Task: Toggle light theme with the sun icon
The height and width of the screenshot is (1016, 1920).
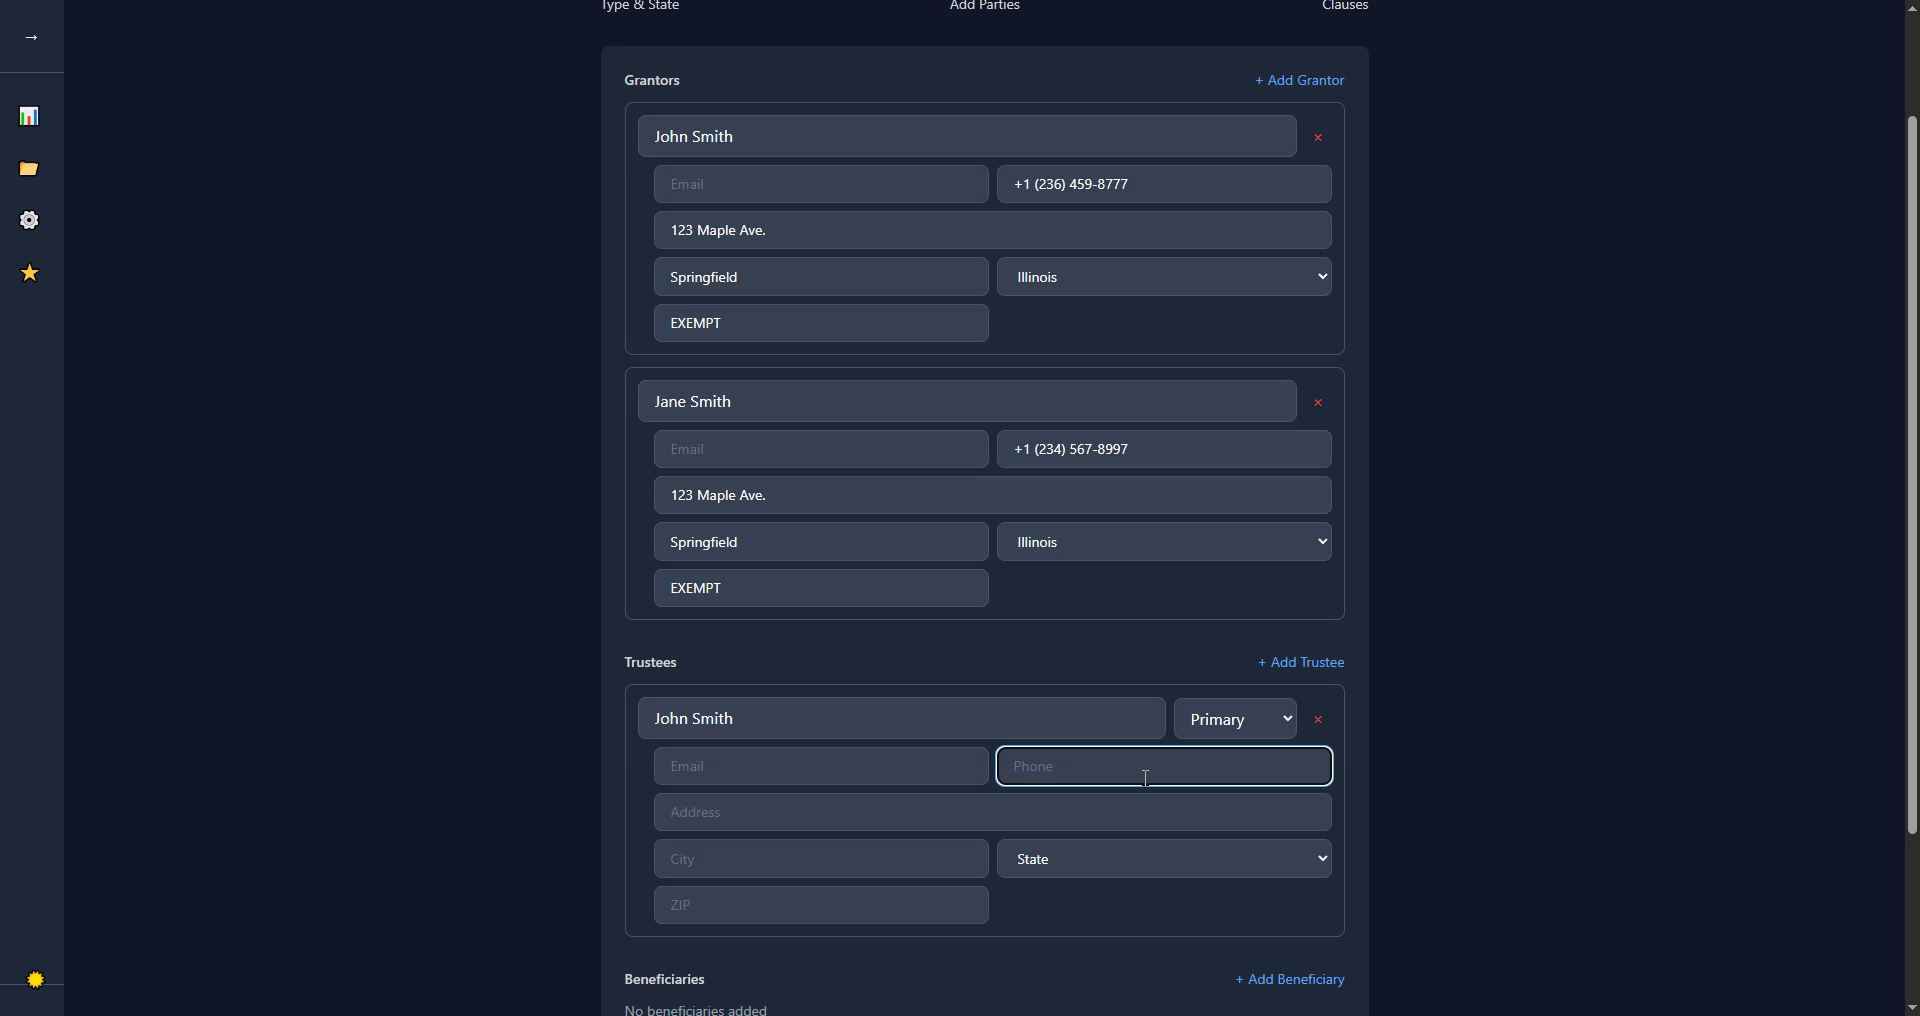Action: (x=35, y=980)
